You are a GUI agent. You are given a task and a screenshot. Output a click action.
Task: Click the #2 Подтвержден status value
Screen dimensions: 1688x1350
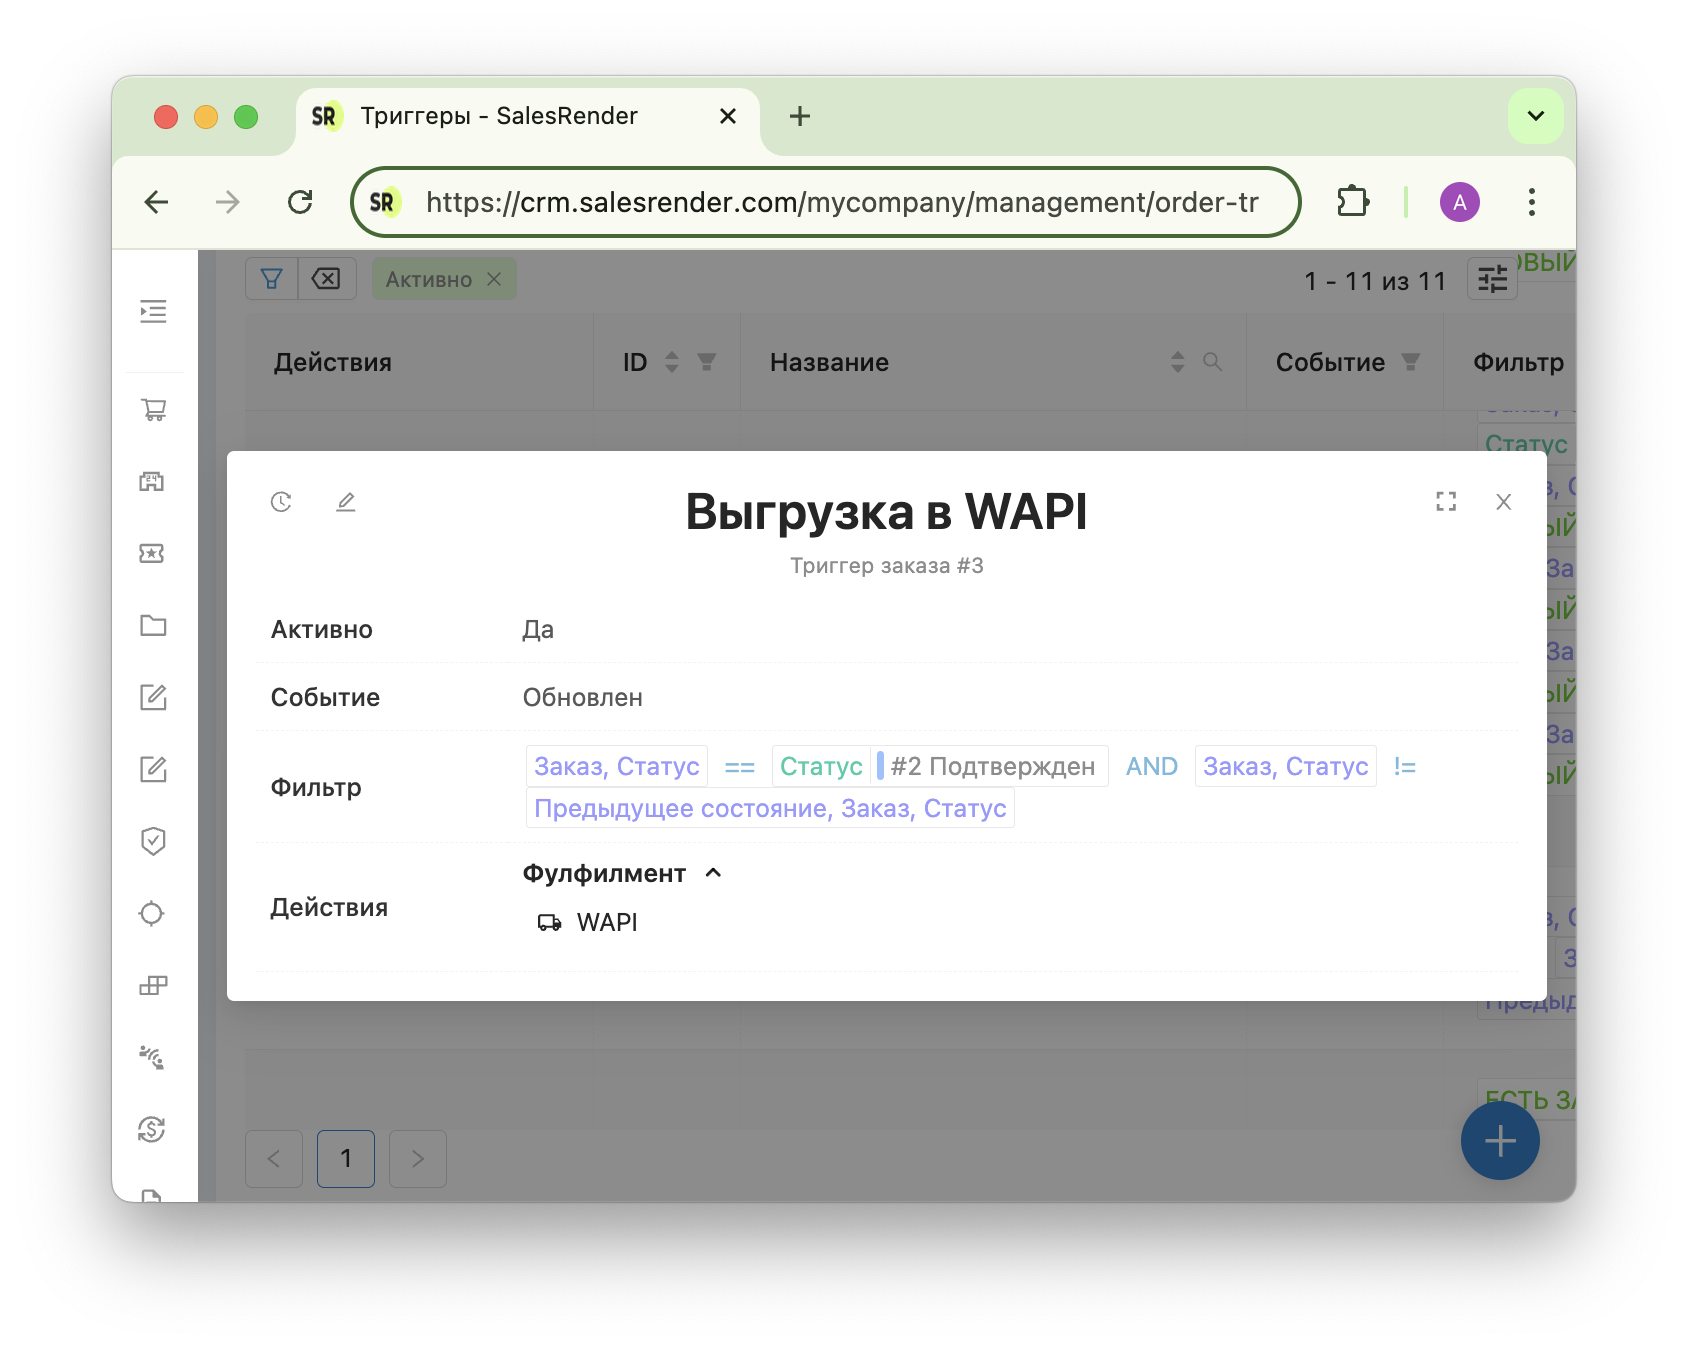pyautogui.click(x=993, y=766)
